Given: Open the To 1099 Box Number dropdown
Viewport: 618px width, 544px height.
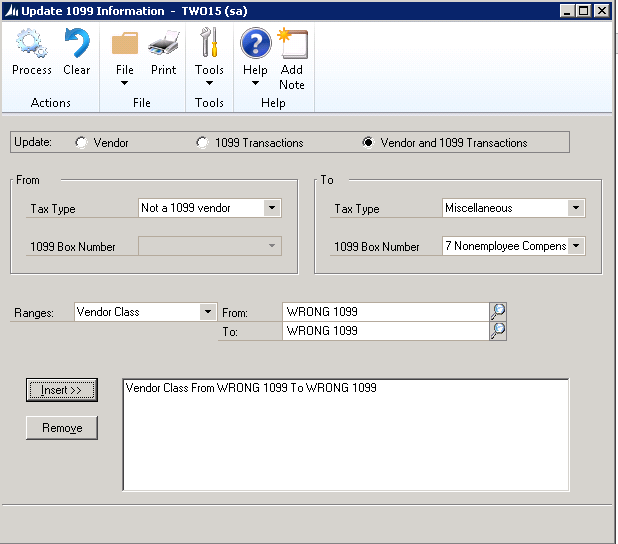Looking at the screenshot, I should (575, 246).
